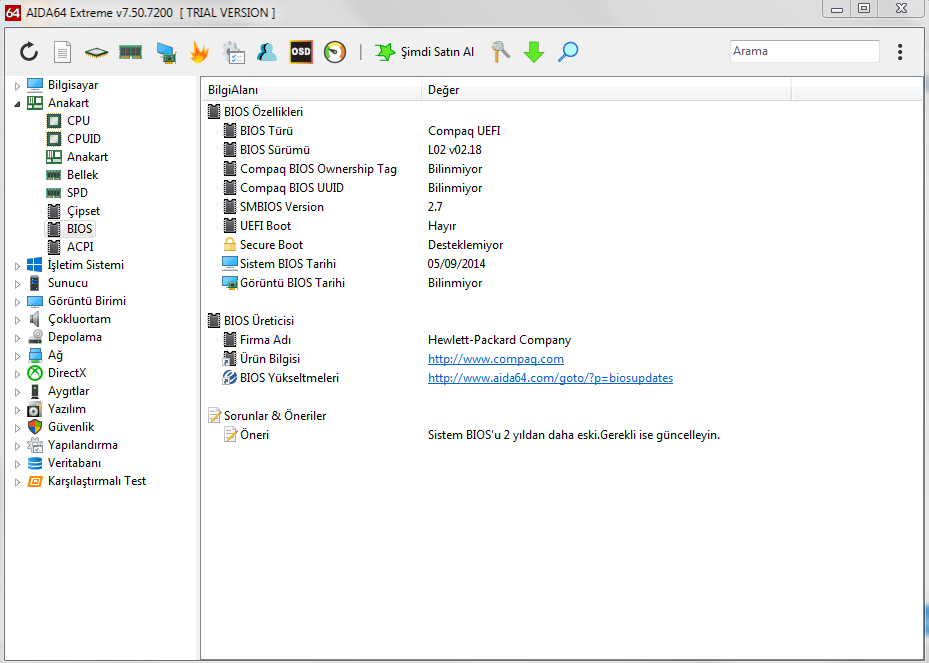This screenshot has width=929, height=663.
Task: Expand the Depolama tree node
Action: pyautogui.click(x=17, y=338)
